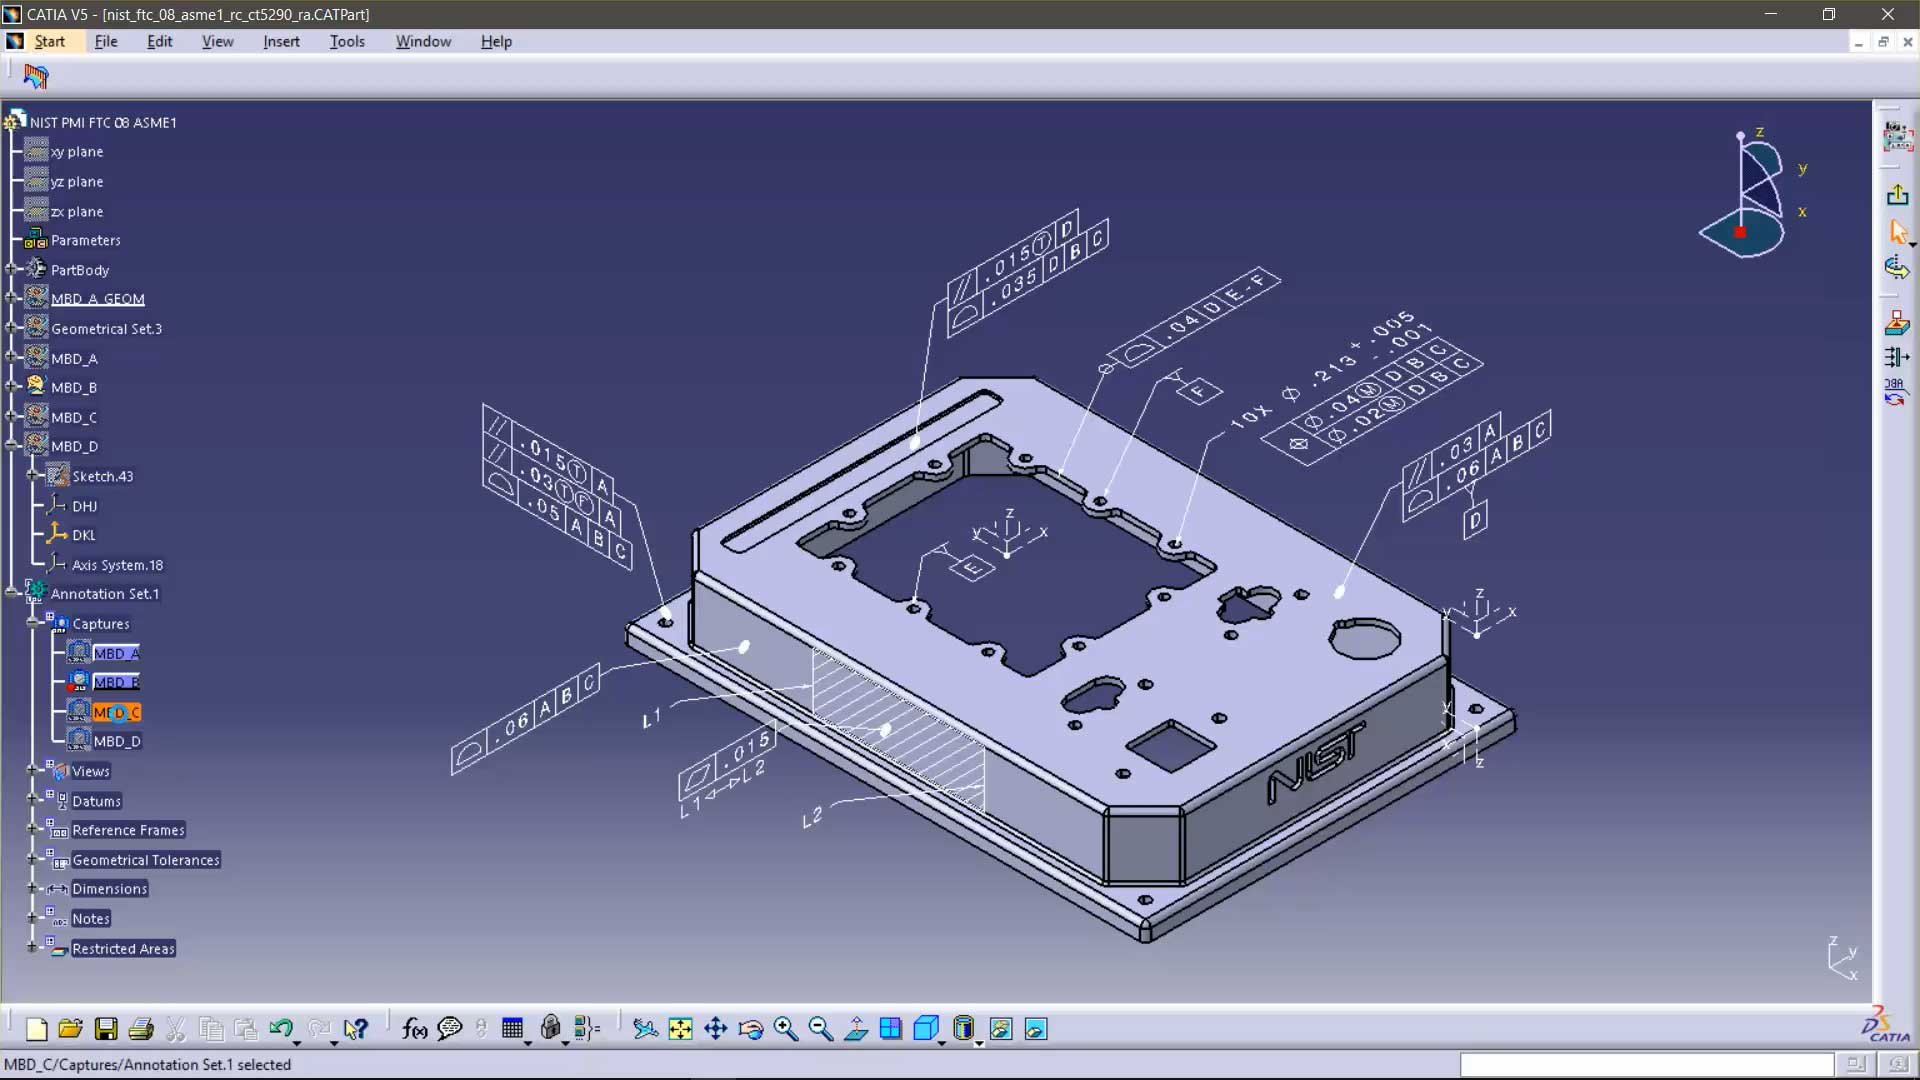
Task: Open the Undo history dropdown arrow
Action: coord(297,1043)
